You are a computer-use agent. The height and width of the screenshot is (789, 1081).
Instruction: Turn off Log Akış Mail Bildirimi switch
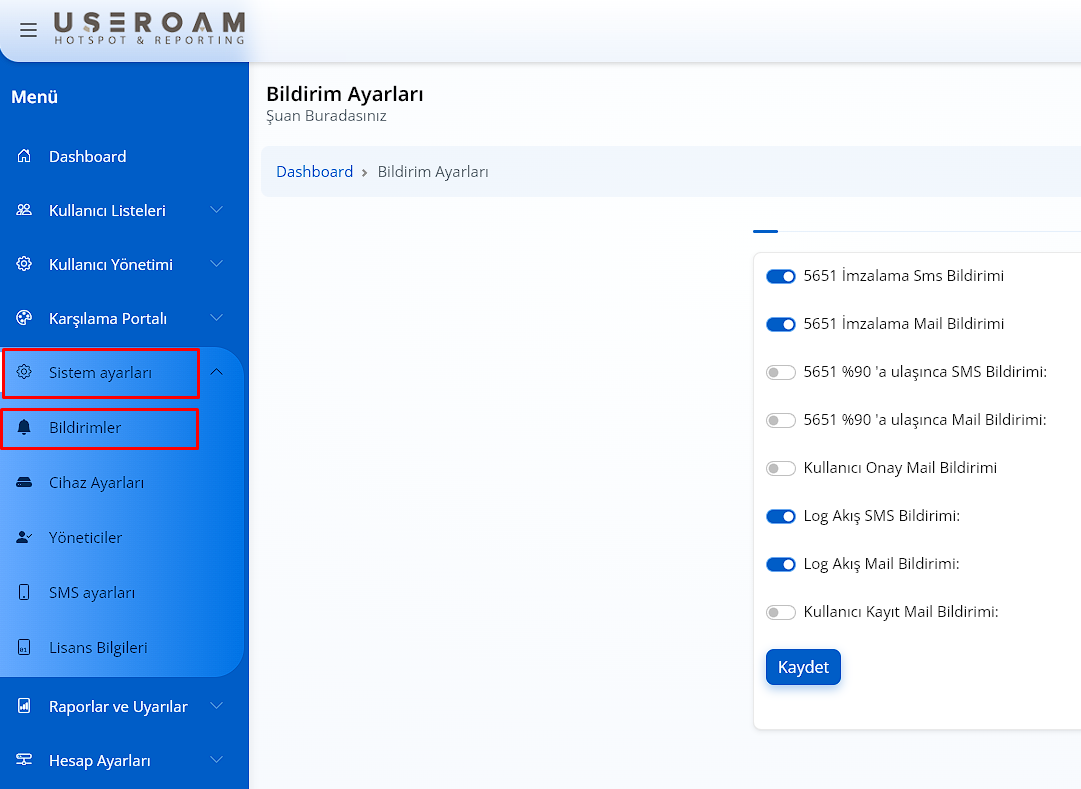pos(780,564)
